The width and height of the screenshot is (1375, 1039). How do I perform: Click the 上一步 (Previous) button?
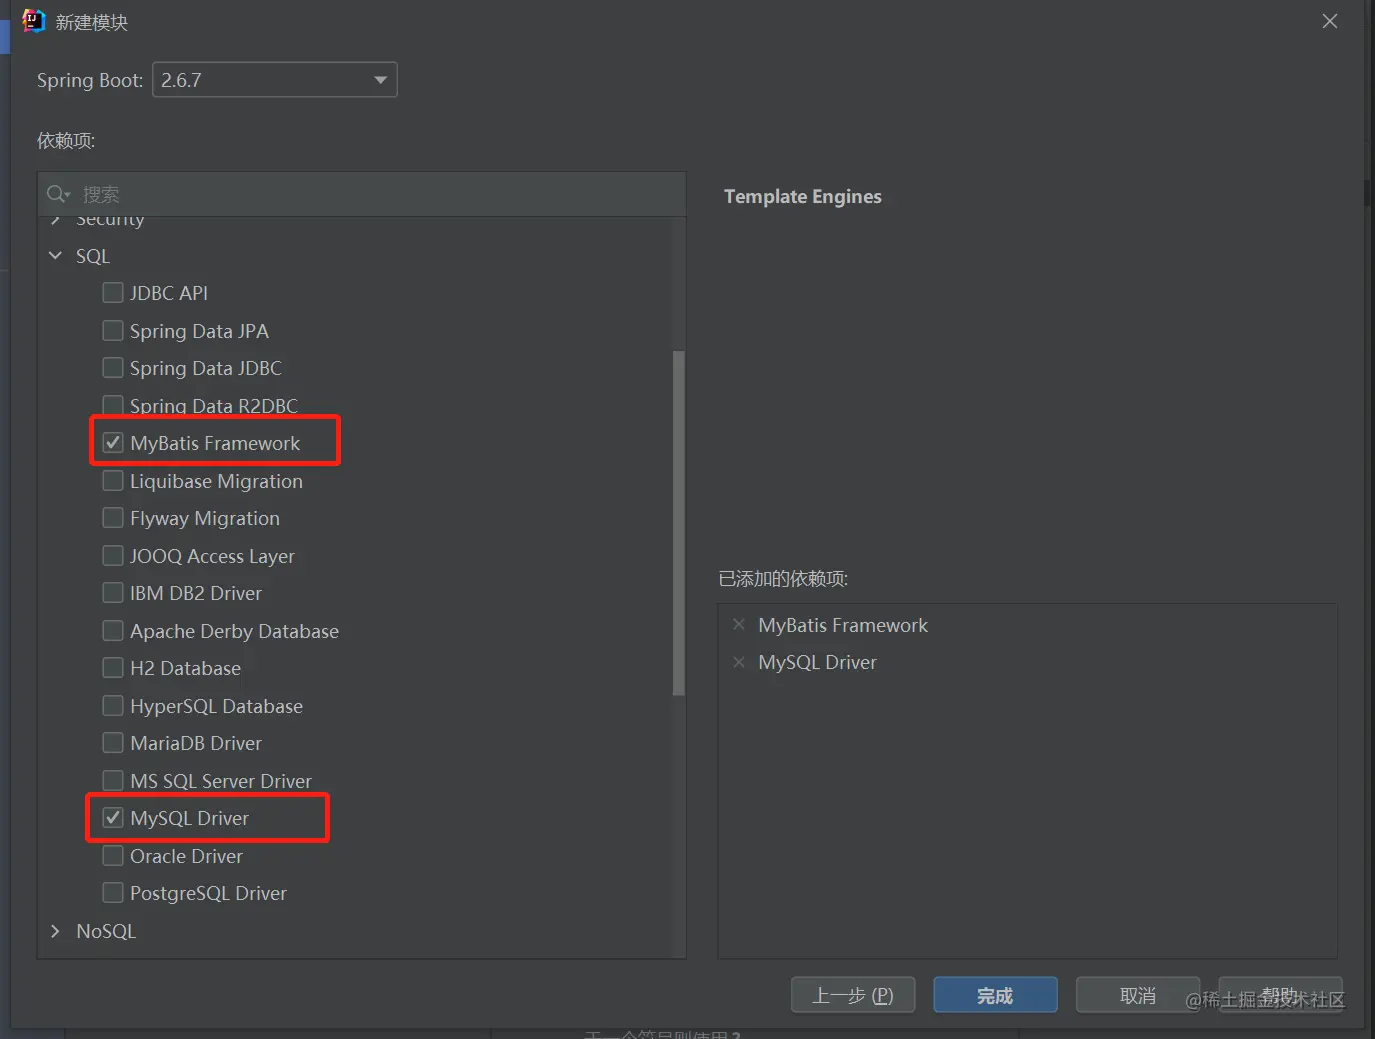point(853,995)
